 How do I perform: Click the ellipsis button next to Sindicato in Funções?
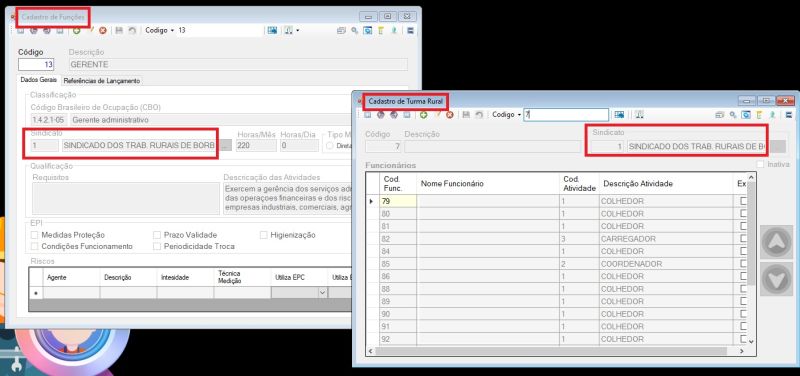(226, 146)
